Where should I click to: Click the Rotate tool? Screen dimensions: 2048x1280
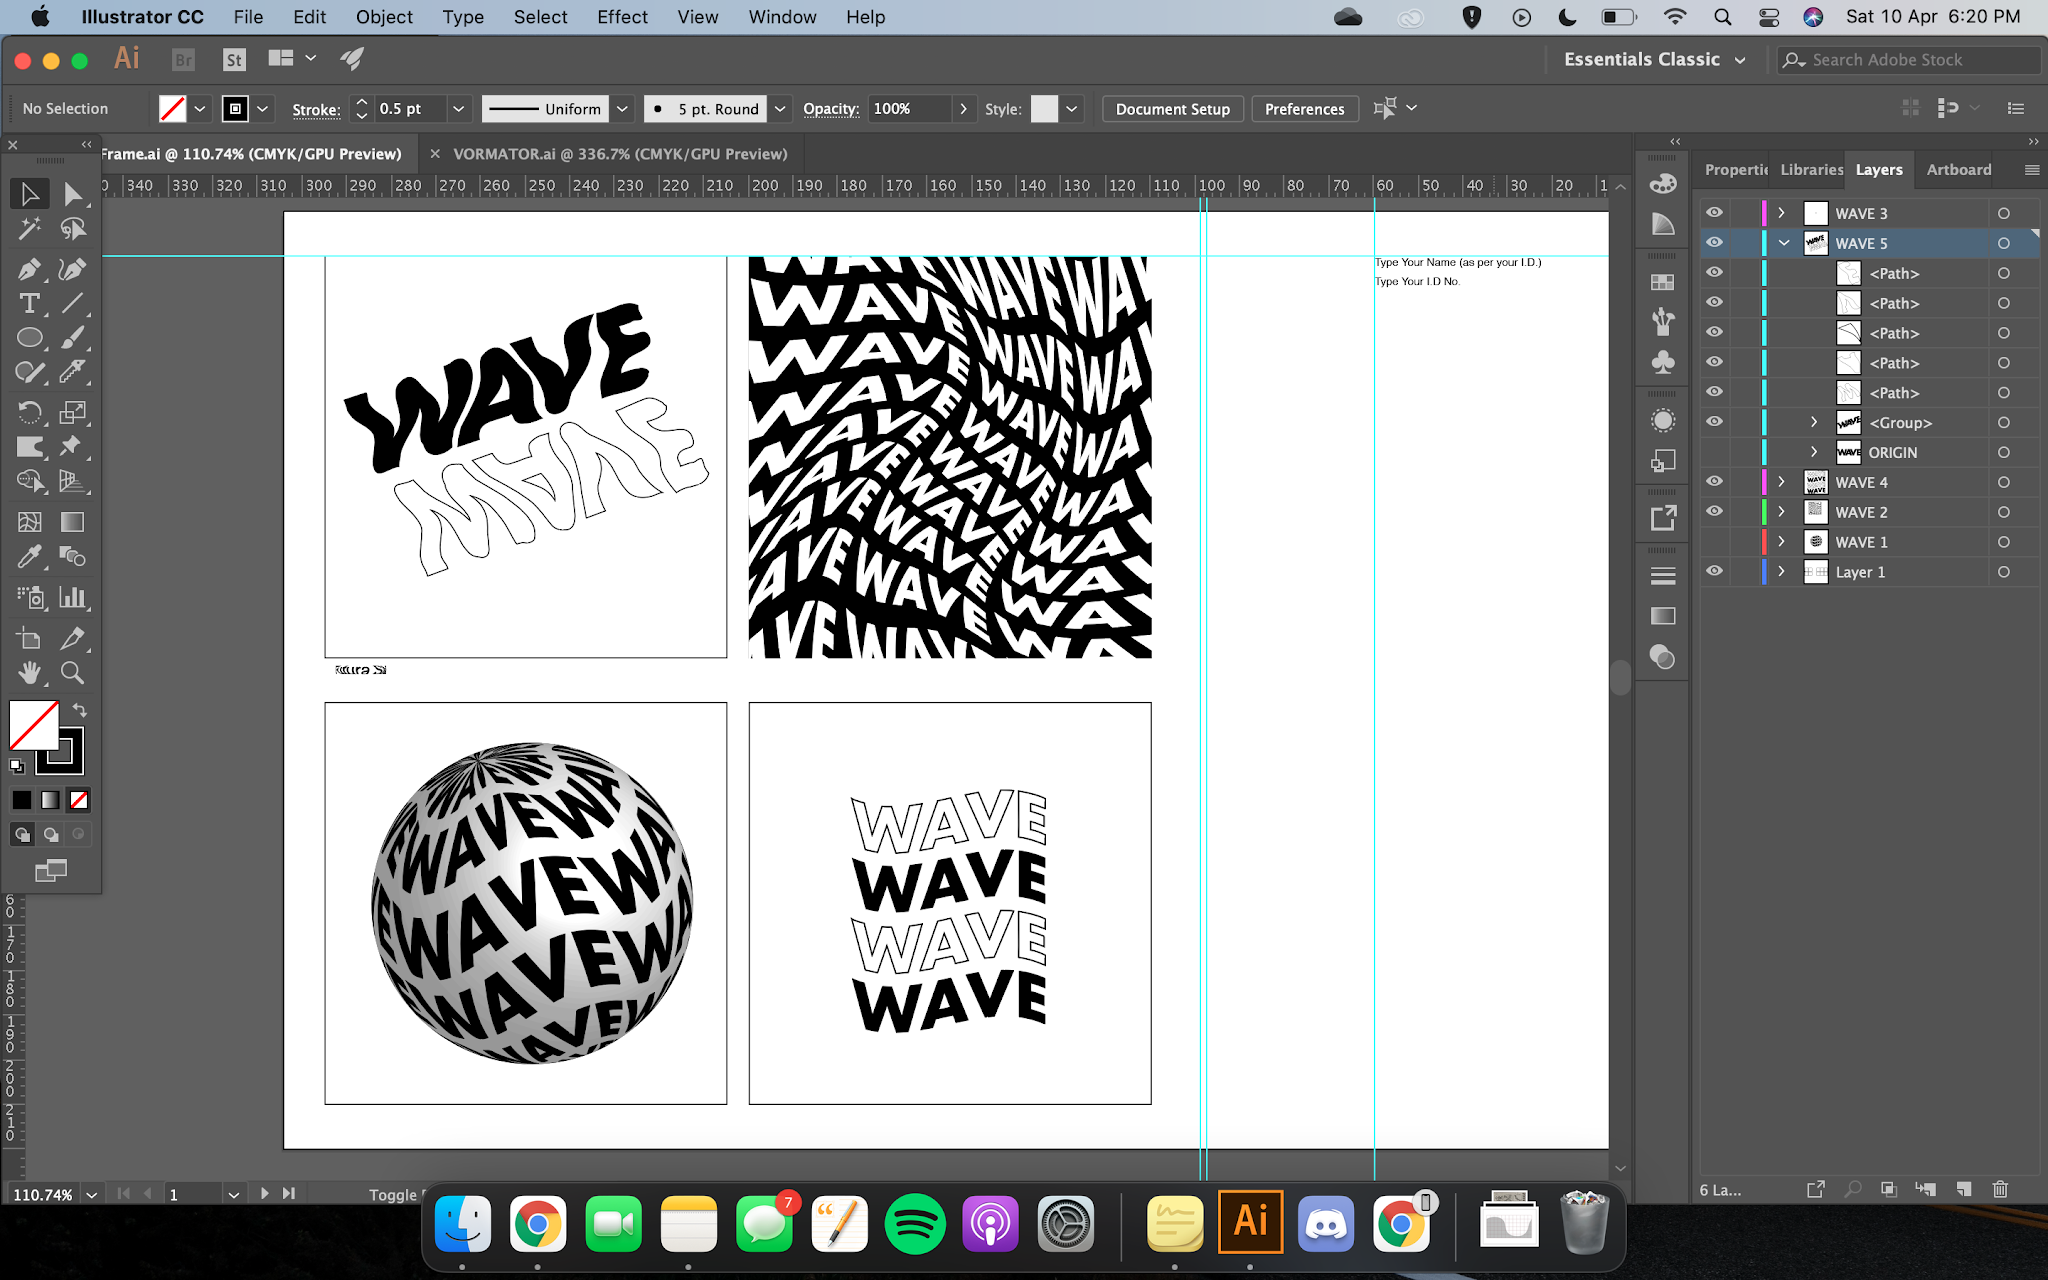pyautogui.click(x=29, y=412)
